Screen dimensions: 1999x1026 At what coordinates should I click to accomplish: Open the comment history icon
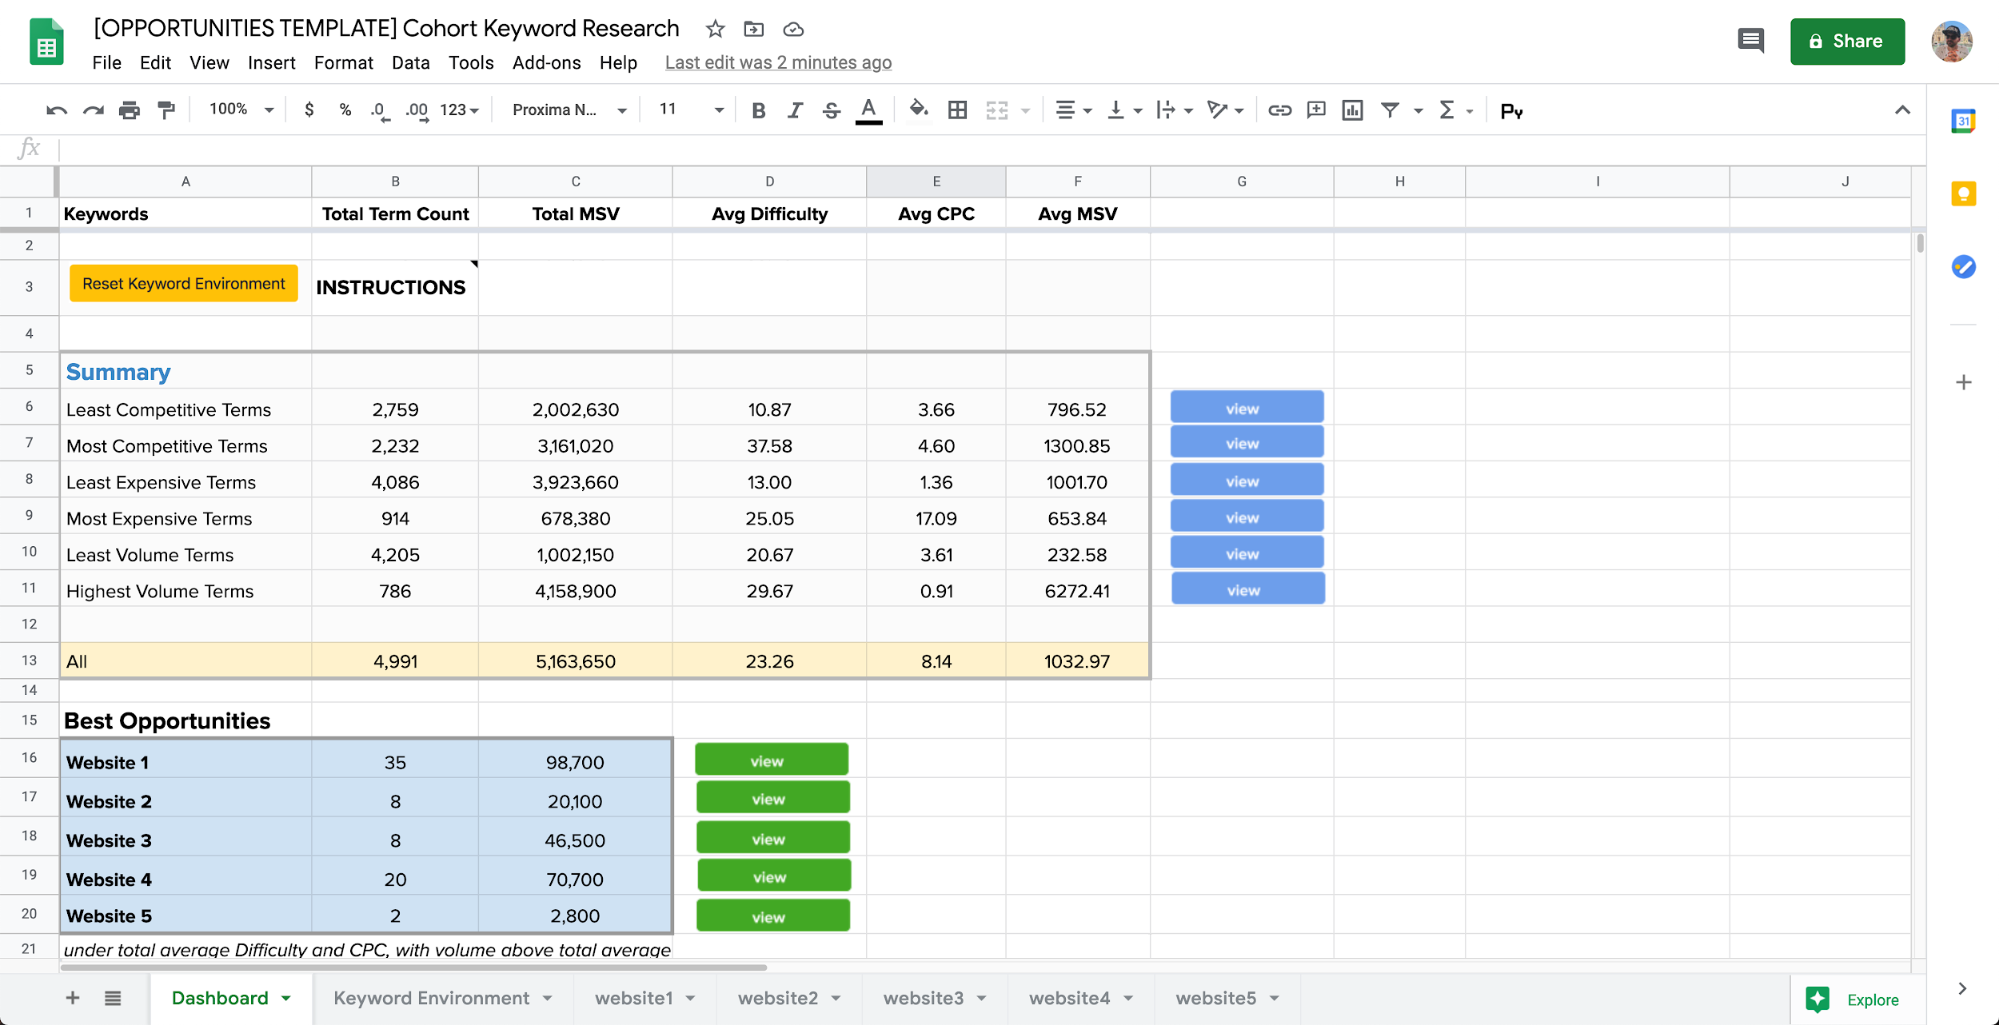1751,41
